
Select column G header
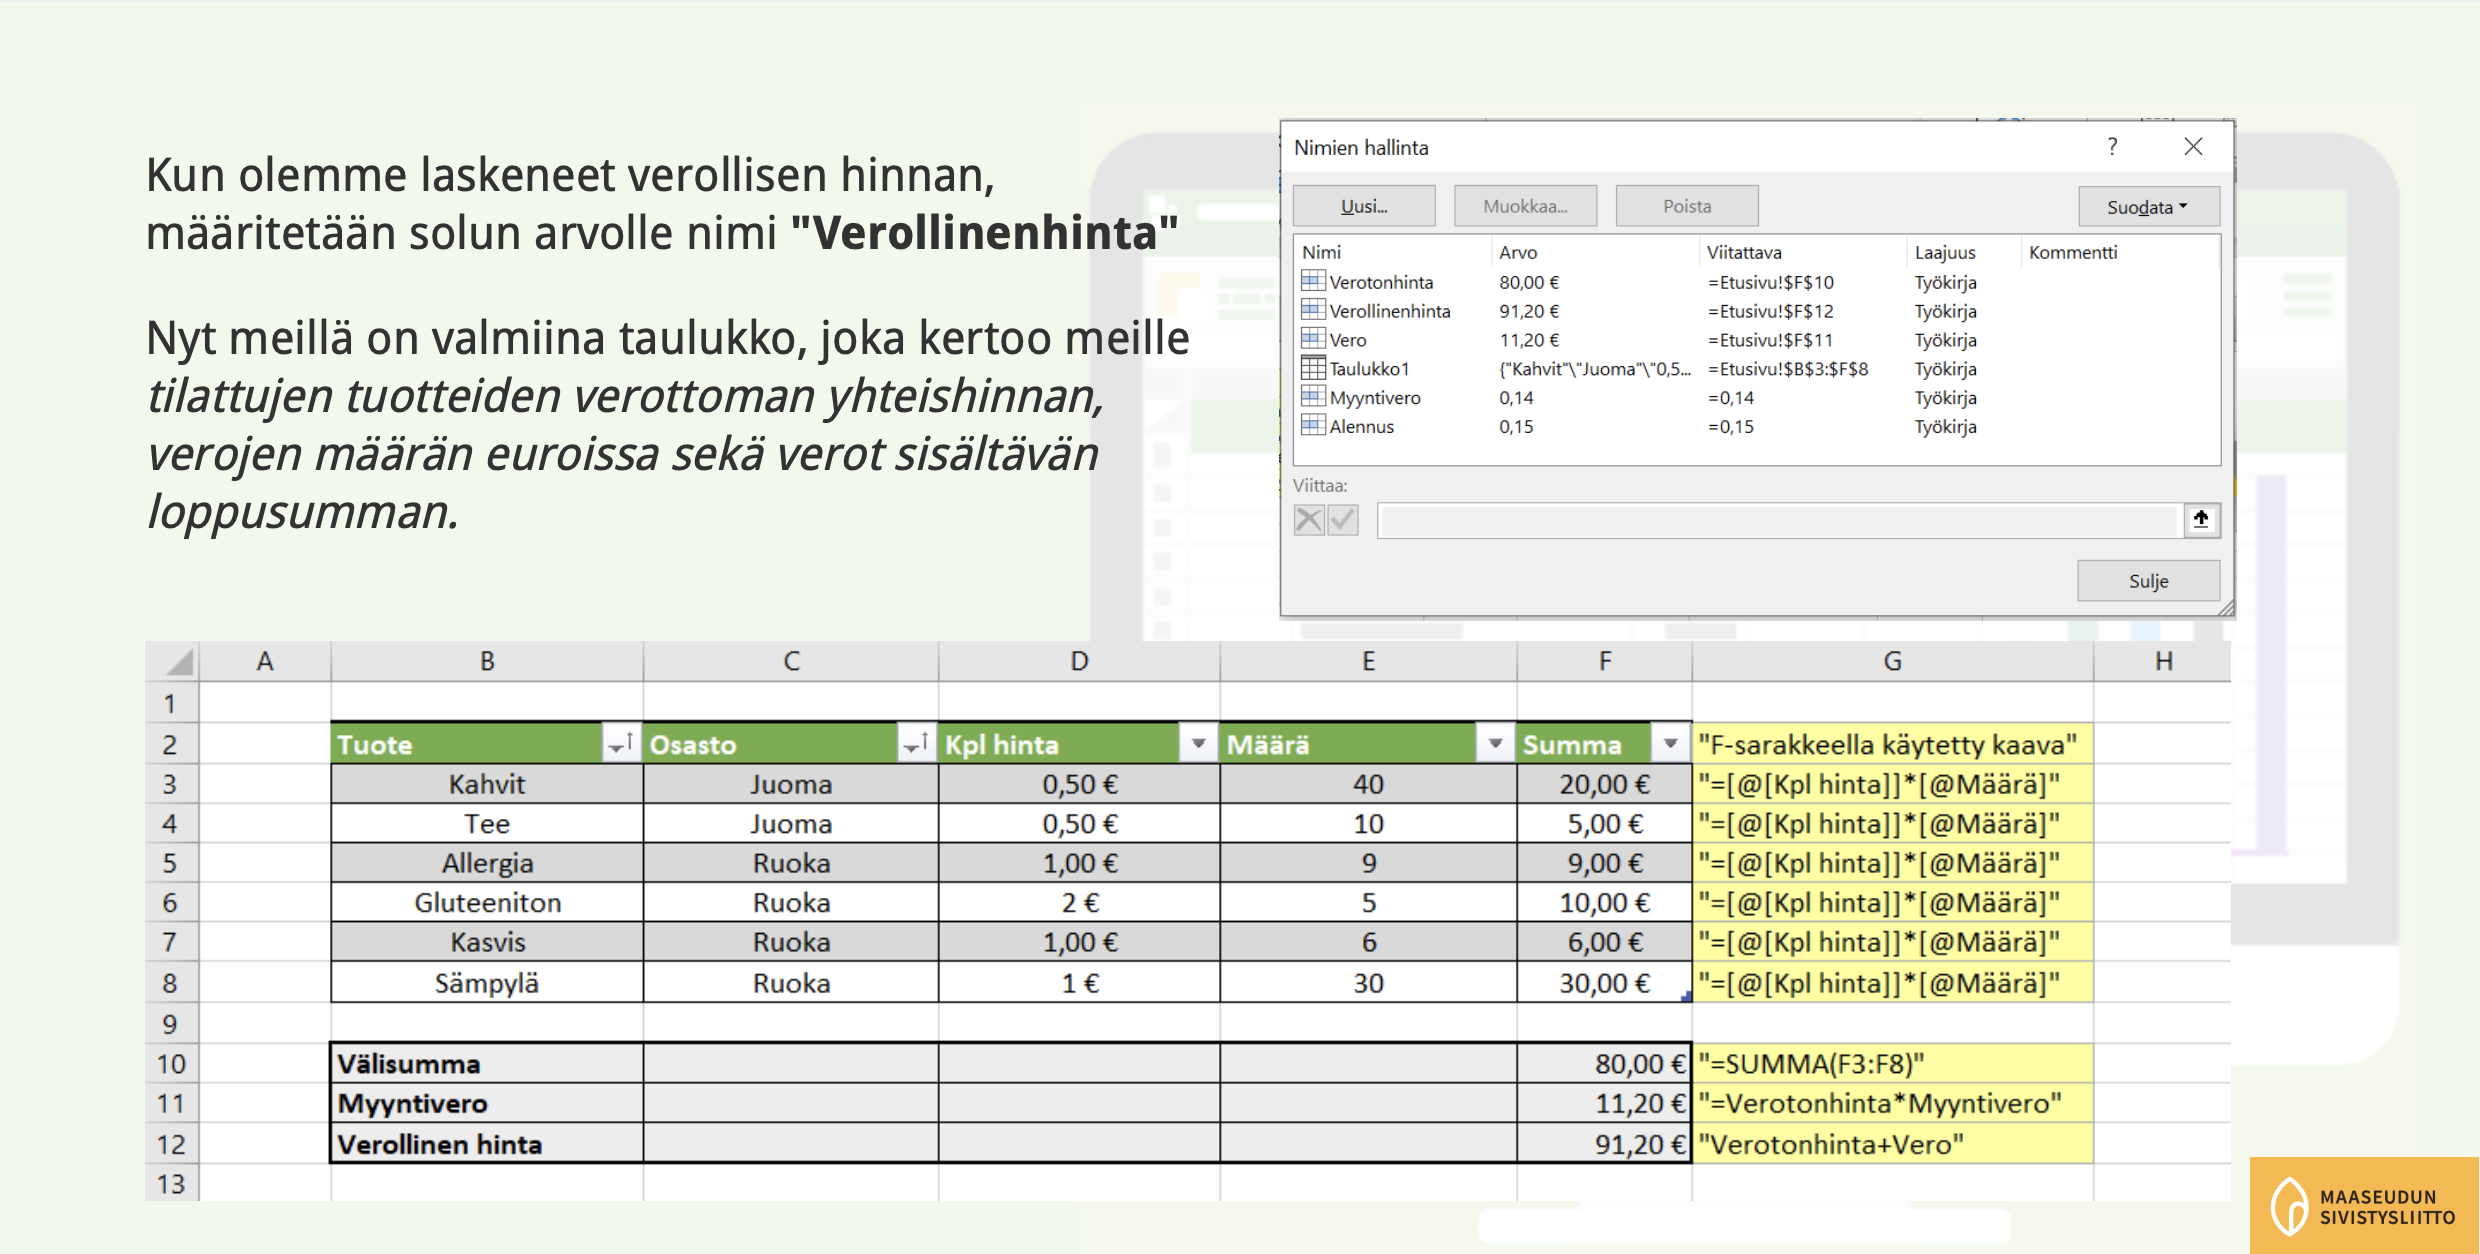(1893, 661)
